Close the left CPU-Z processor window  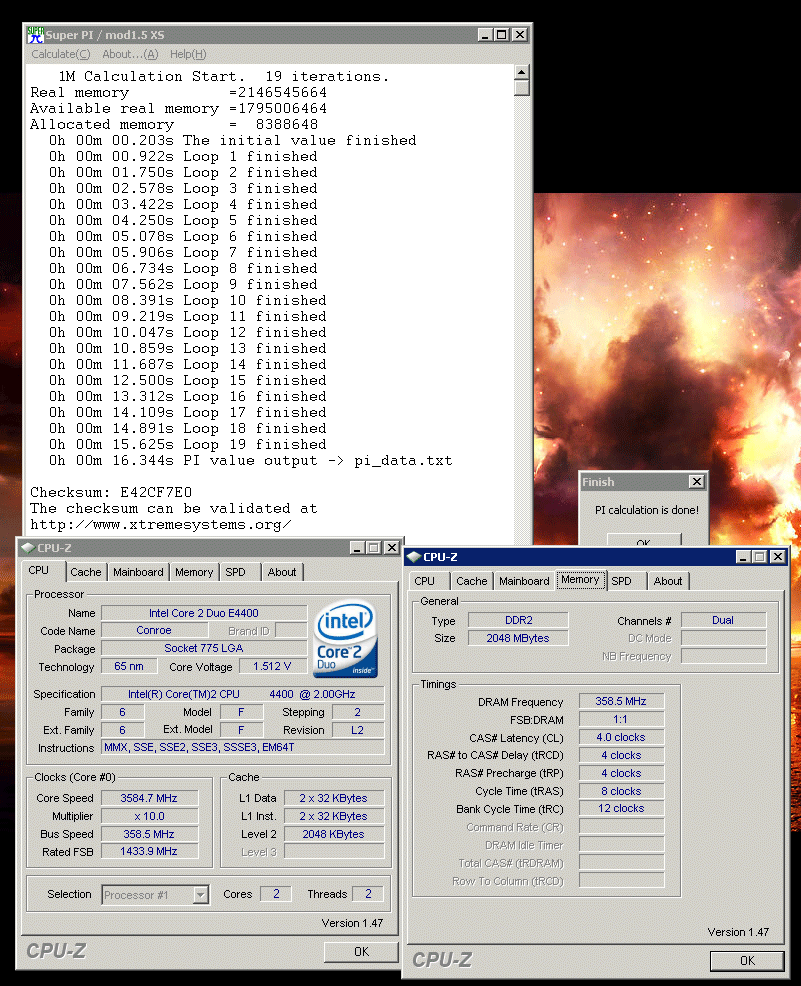[392, 548]
